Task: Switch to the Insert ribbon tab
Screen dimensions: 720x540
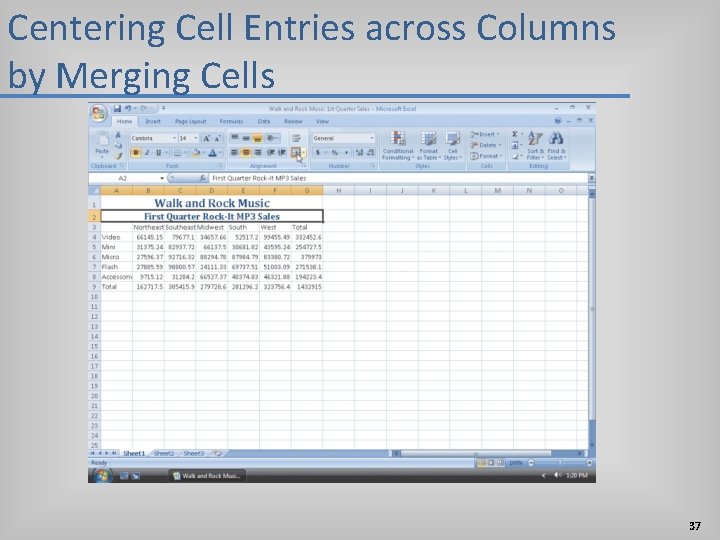Action: tap(153, 121)
